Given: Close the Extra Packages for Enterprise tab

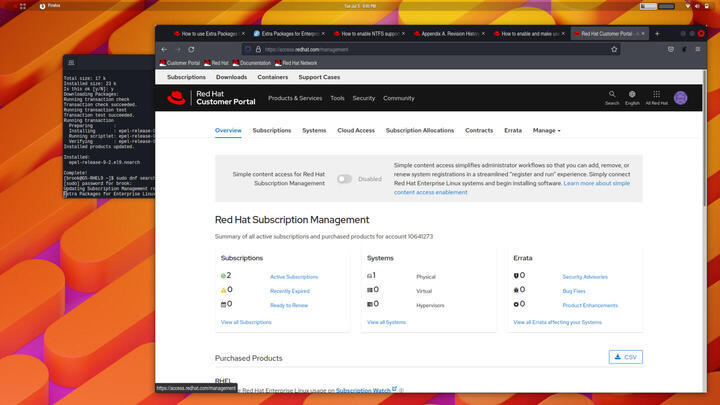Looking at the screenshot, I should [323, 34].
